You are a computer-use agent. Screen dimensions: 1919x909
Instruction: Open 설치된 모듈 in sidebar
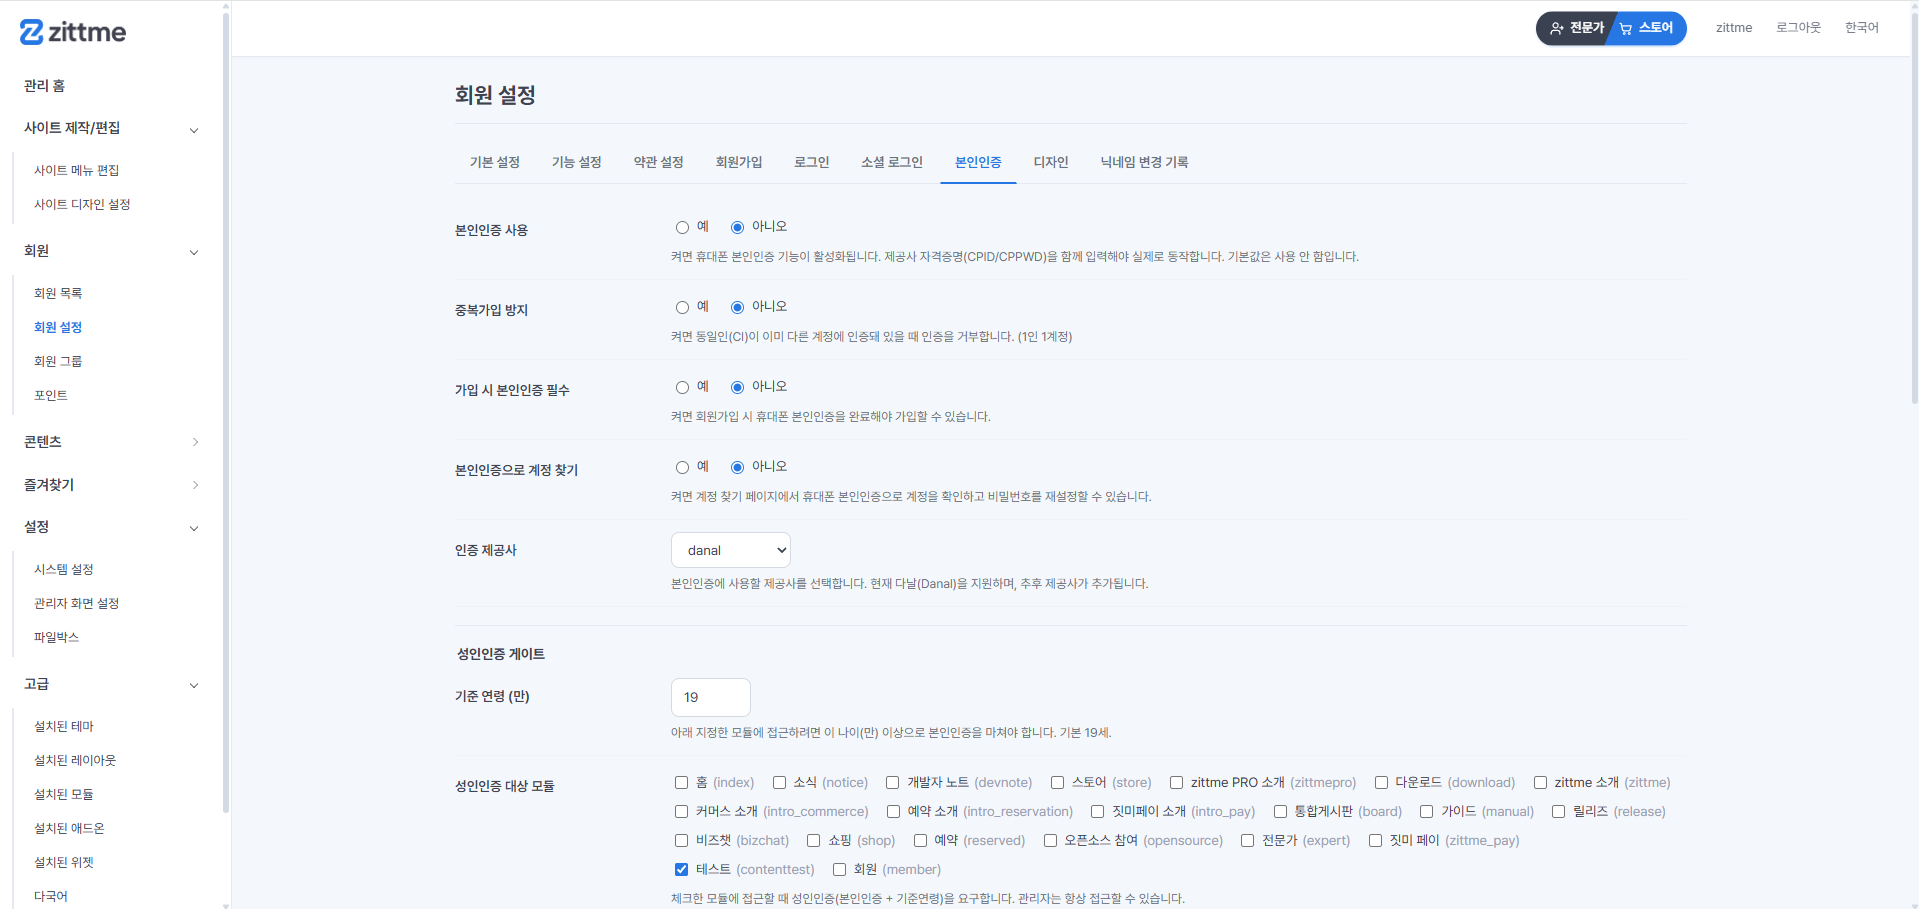64,794
